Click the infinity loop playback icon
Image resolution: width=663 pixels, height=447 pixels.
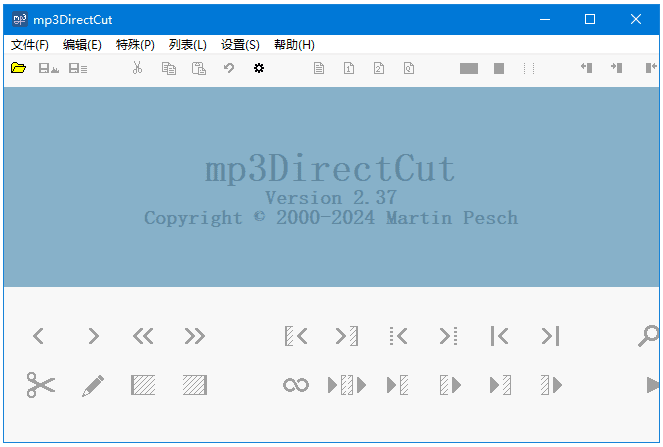pyautogui.click(x=295, y=385)
